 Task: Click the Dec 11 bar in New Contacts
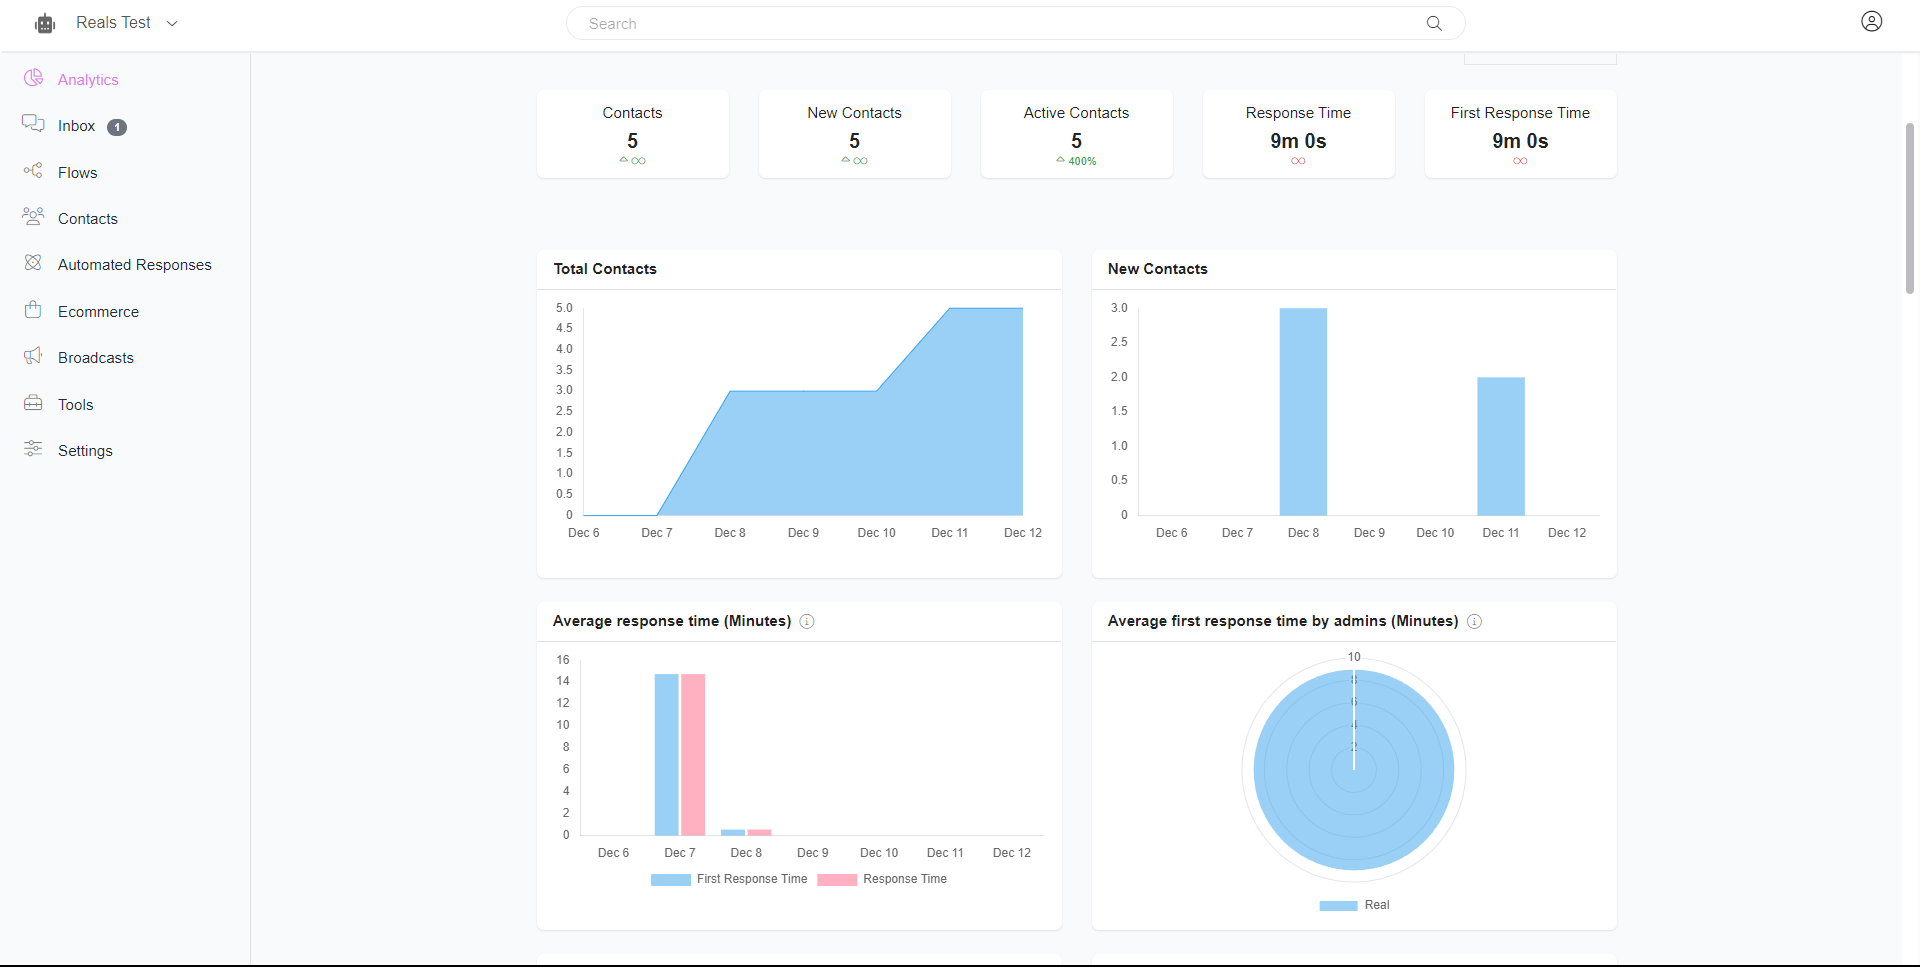point(1501,446)
